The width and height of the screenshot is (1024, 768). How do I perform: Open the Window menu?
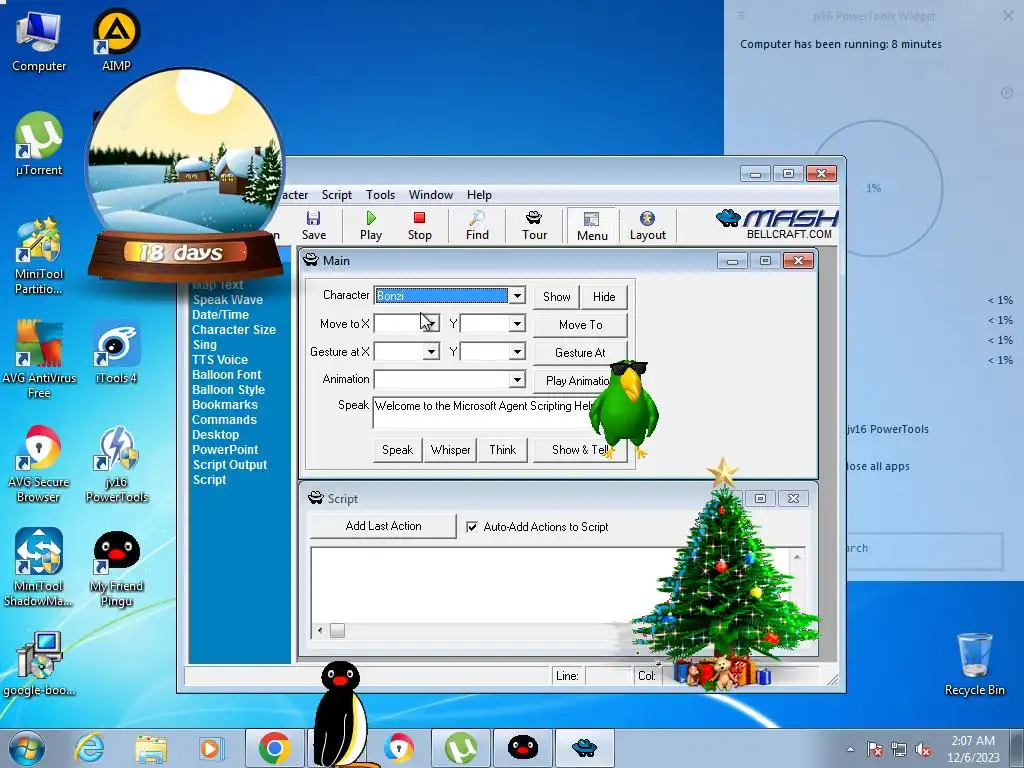pyautogui.click(x=430, y=195)
